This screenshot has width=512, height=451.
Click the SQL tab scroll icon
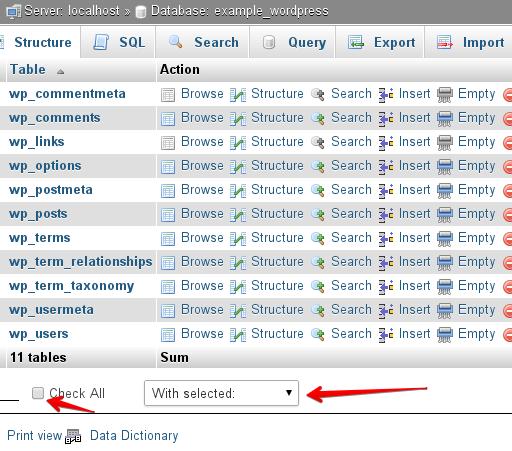[101, 42]
